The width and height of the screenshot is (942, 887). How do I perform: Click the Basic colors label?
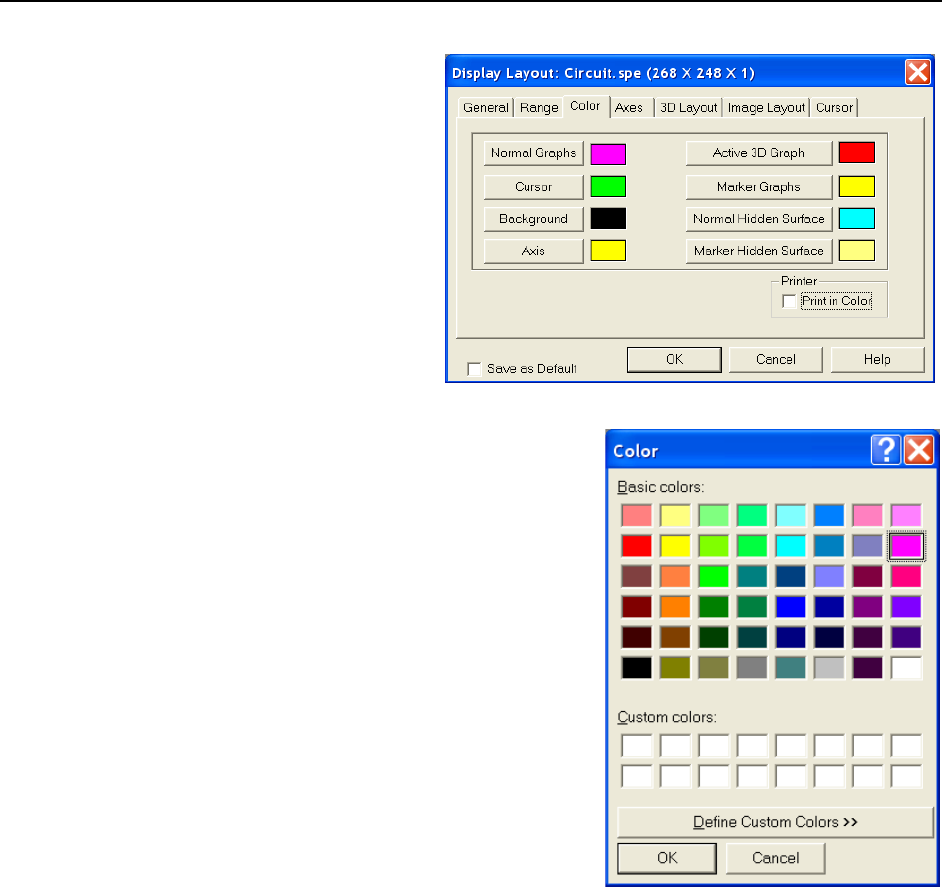[661, 487]
